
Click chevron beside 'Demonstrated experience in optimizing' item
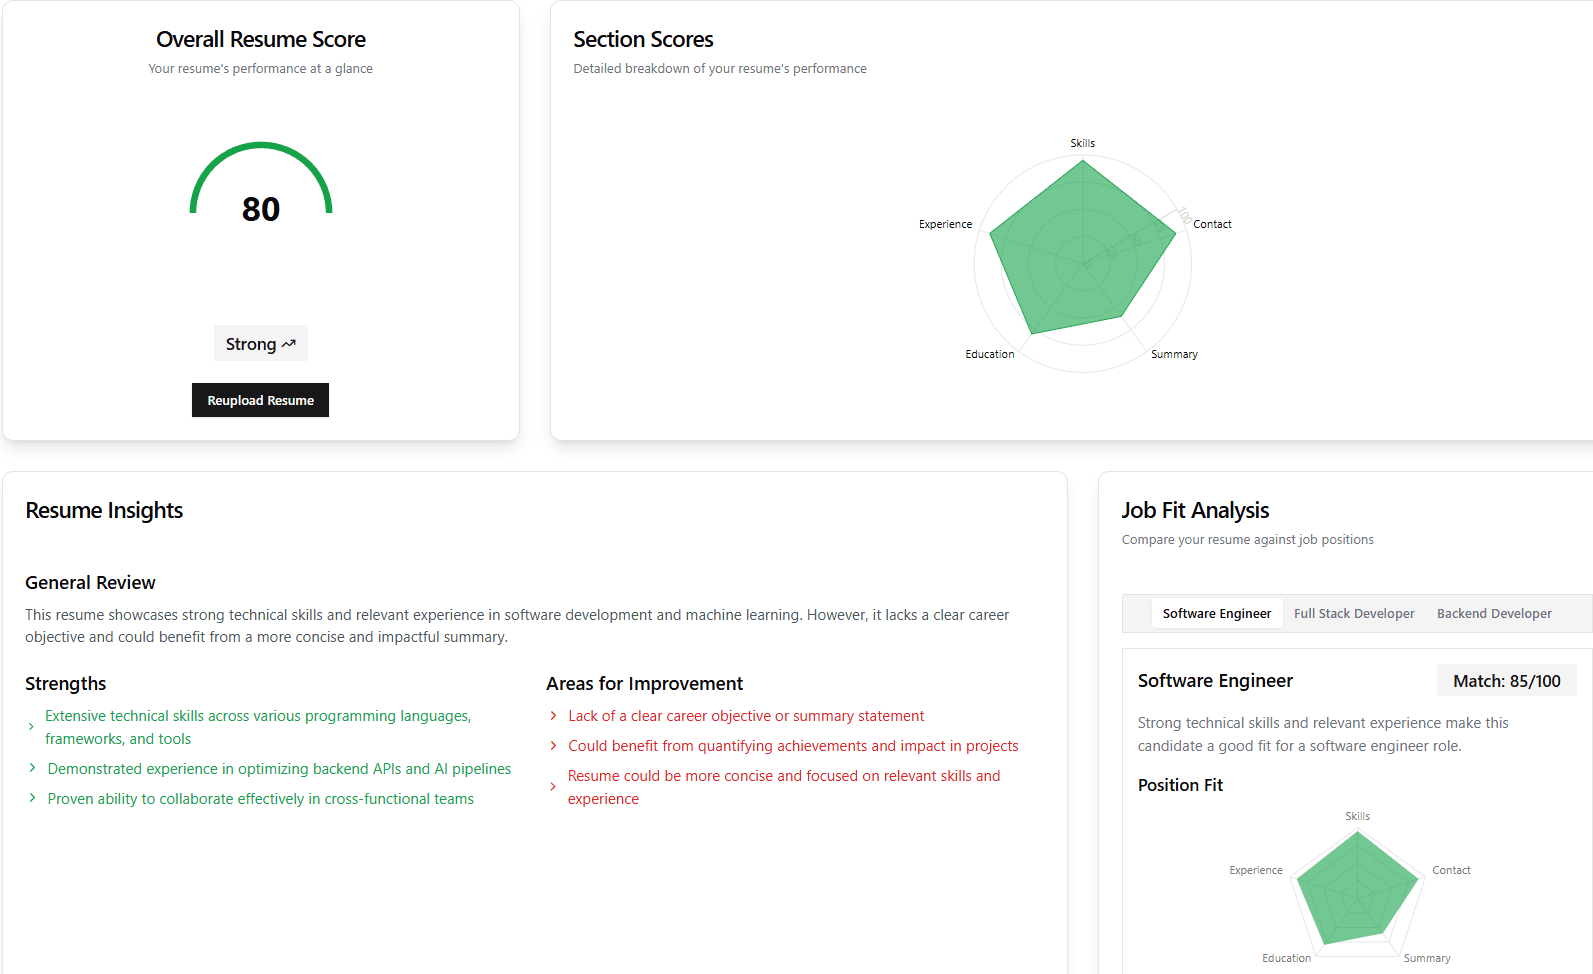click(33, 768)
